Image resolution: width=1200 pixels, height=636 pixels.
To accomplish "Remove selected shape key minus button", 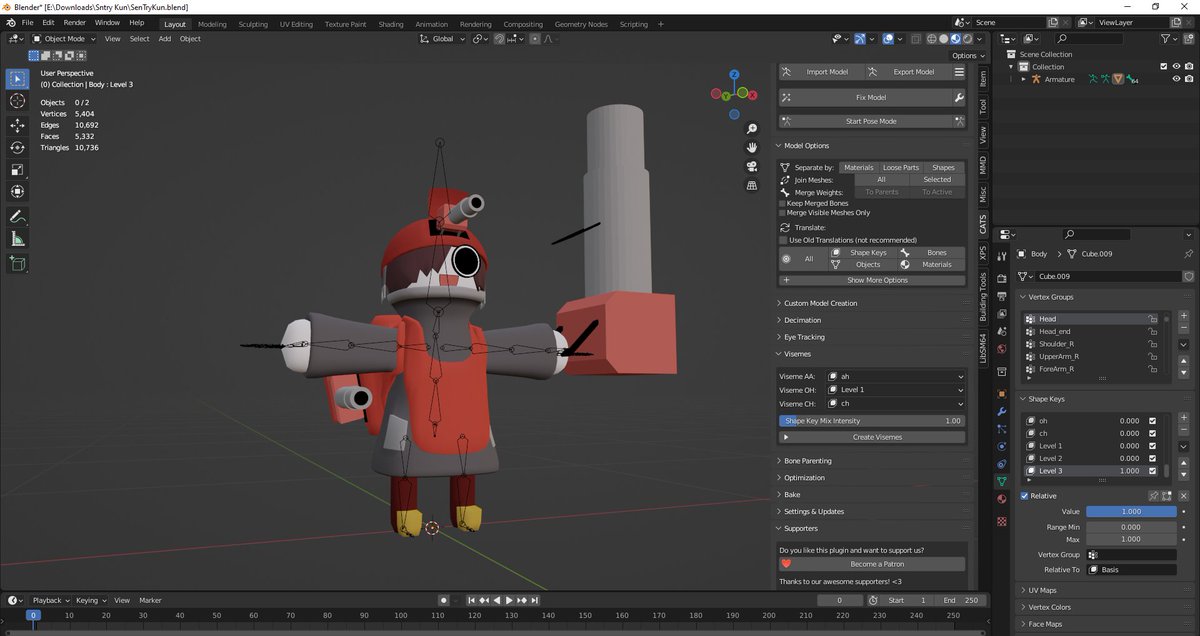I will tap(1184, 430).
